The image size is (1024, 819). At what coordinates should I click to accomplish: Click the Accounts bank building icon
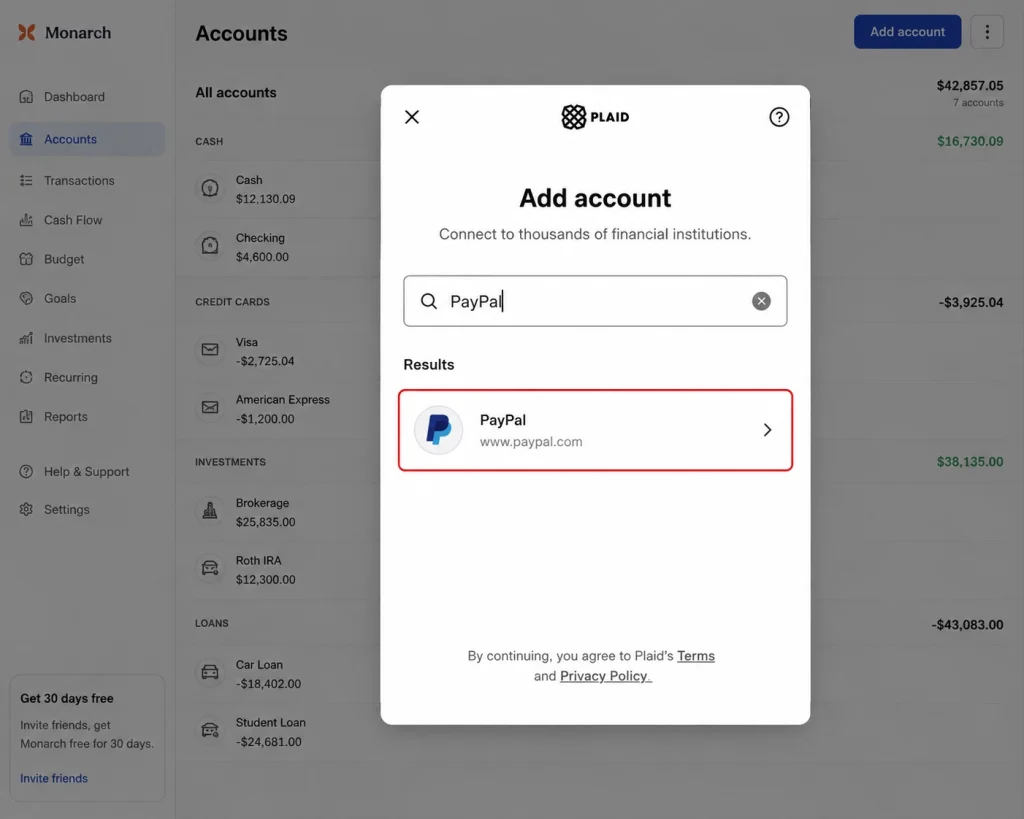click(x=26, y=139)
